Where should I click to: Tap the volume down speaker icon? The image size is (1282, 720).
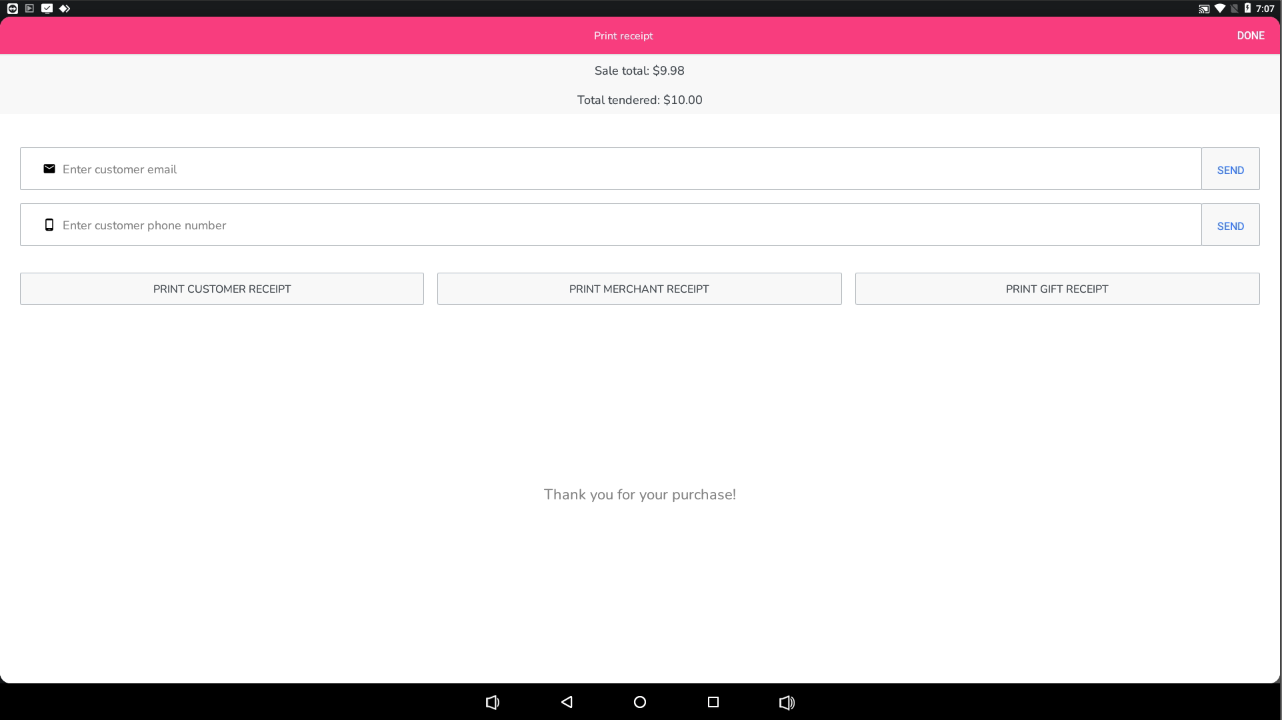(492, 702)
